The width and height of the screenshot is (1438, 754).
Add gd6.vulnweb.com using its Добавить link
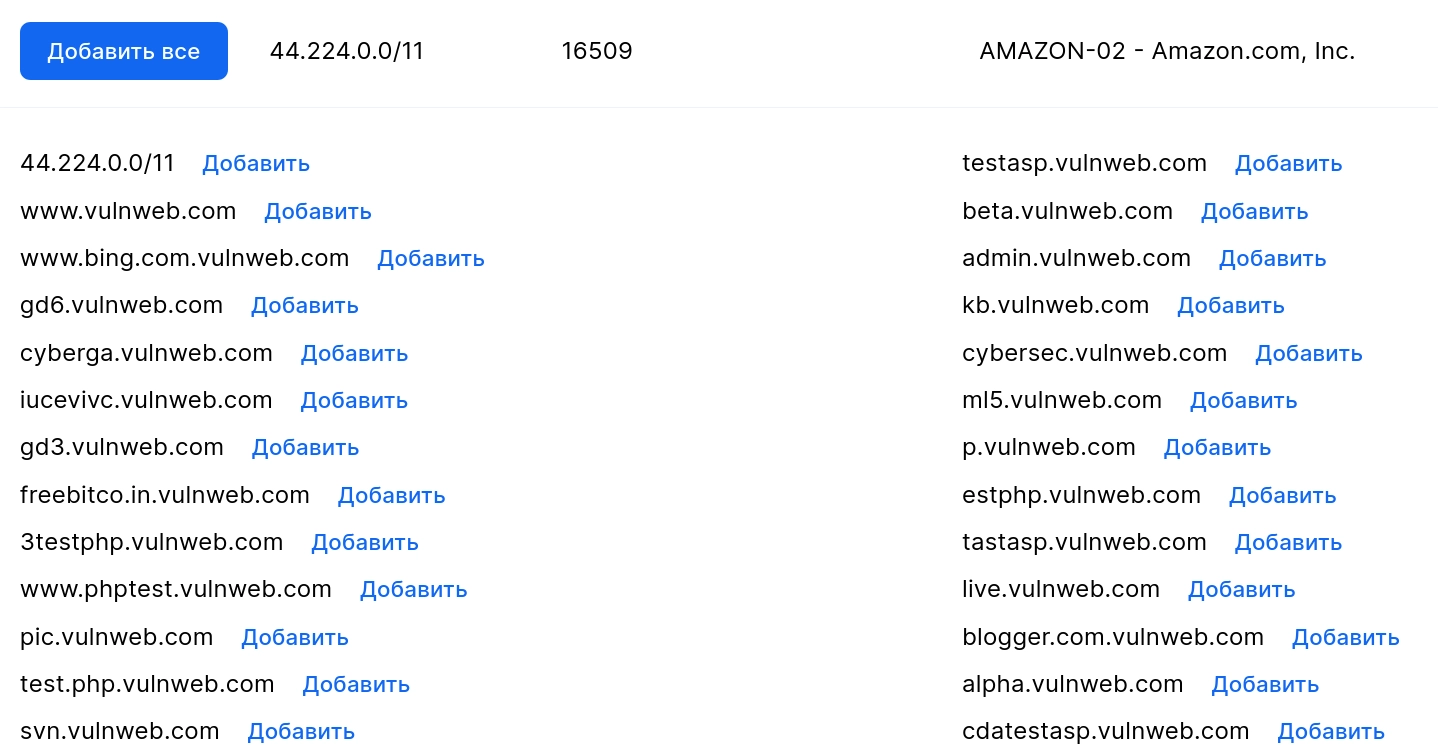point(305,305)
